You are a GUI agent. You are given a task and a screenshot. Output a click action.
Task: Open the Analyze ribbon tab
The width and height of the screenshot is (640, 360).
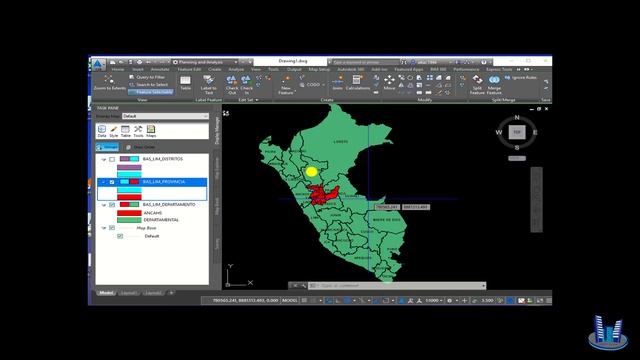point(236,69)
